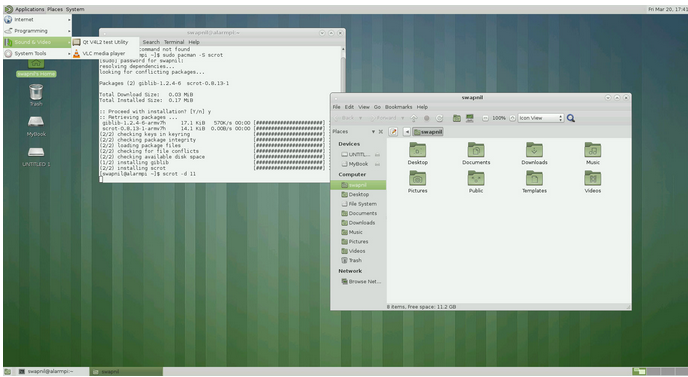Image resolution: width=688 pixels, height=377 pixels.
Task: Open the View menu in file manager
Action: pos(364,107)
